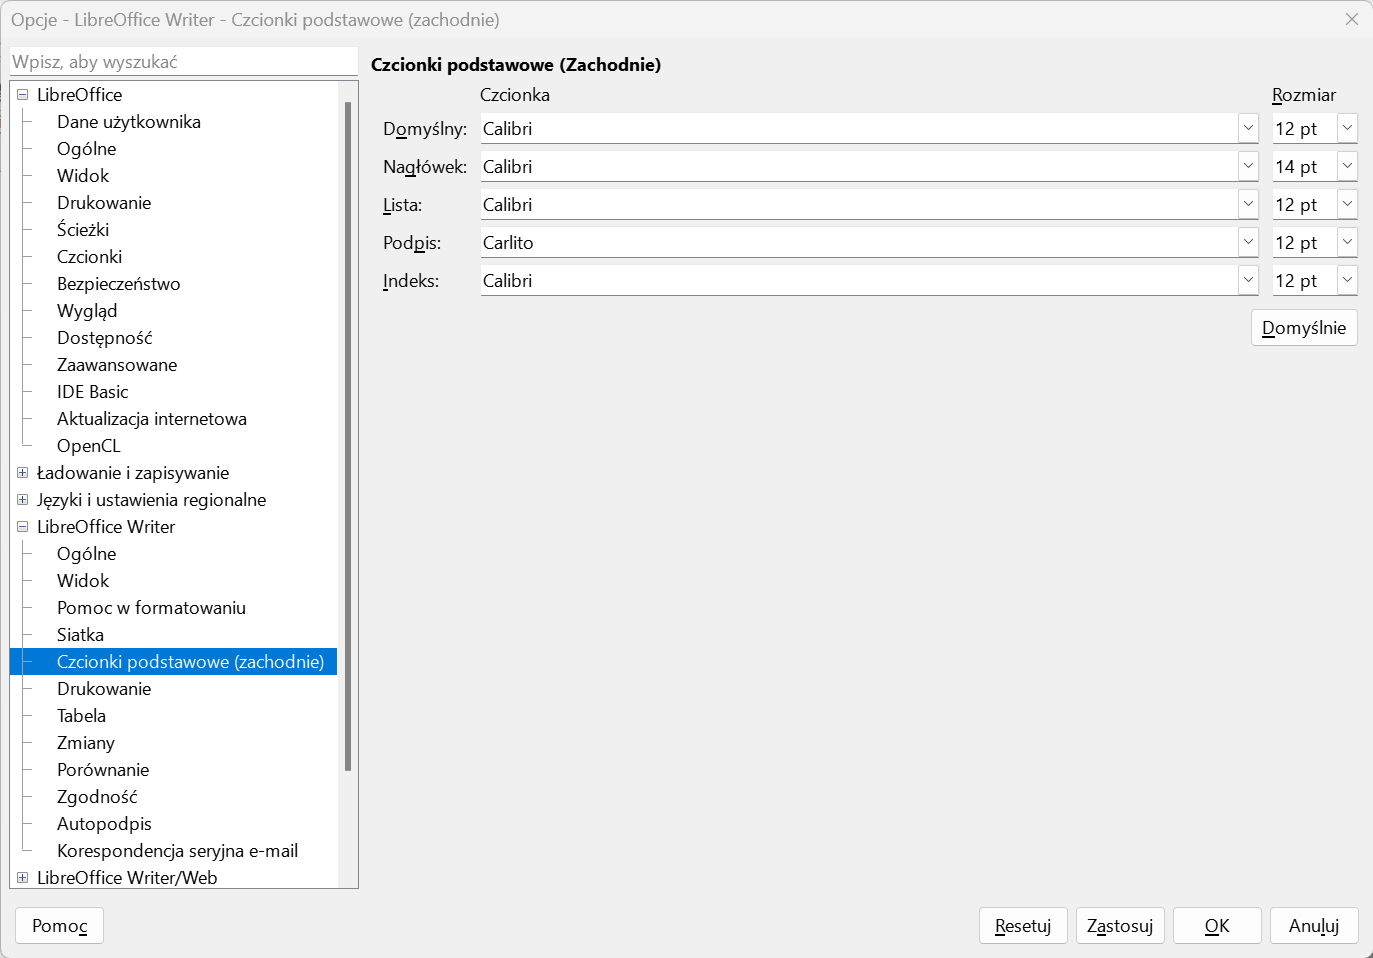Viewport: 1373px width, 958px height.
Task: Open the Dostępność settings page
Action: (x=104, y=338)
